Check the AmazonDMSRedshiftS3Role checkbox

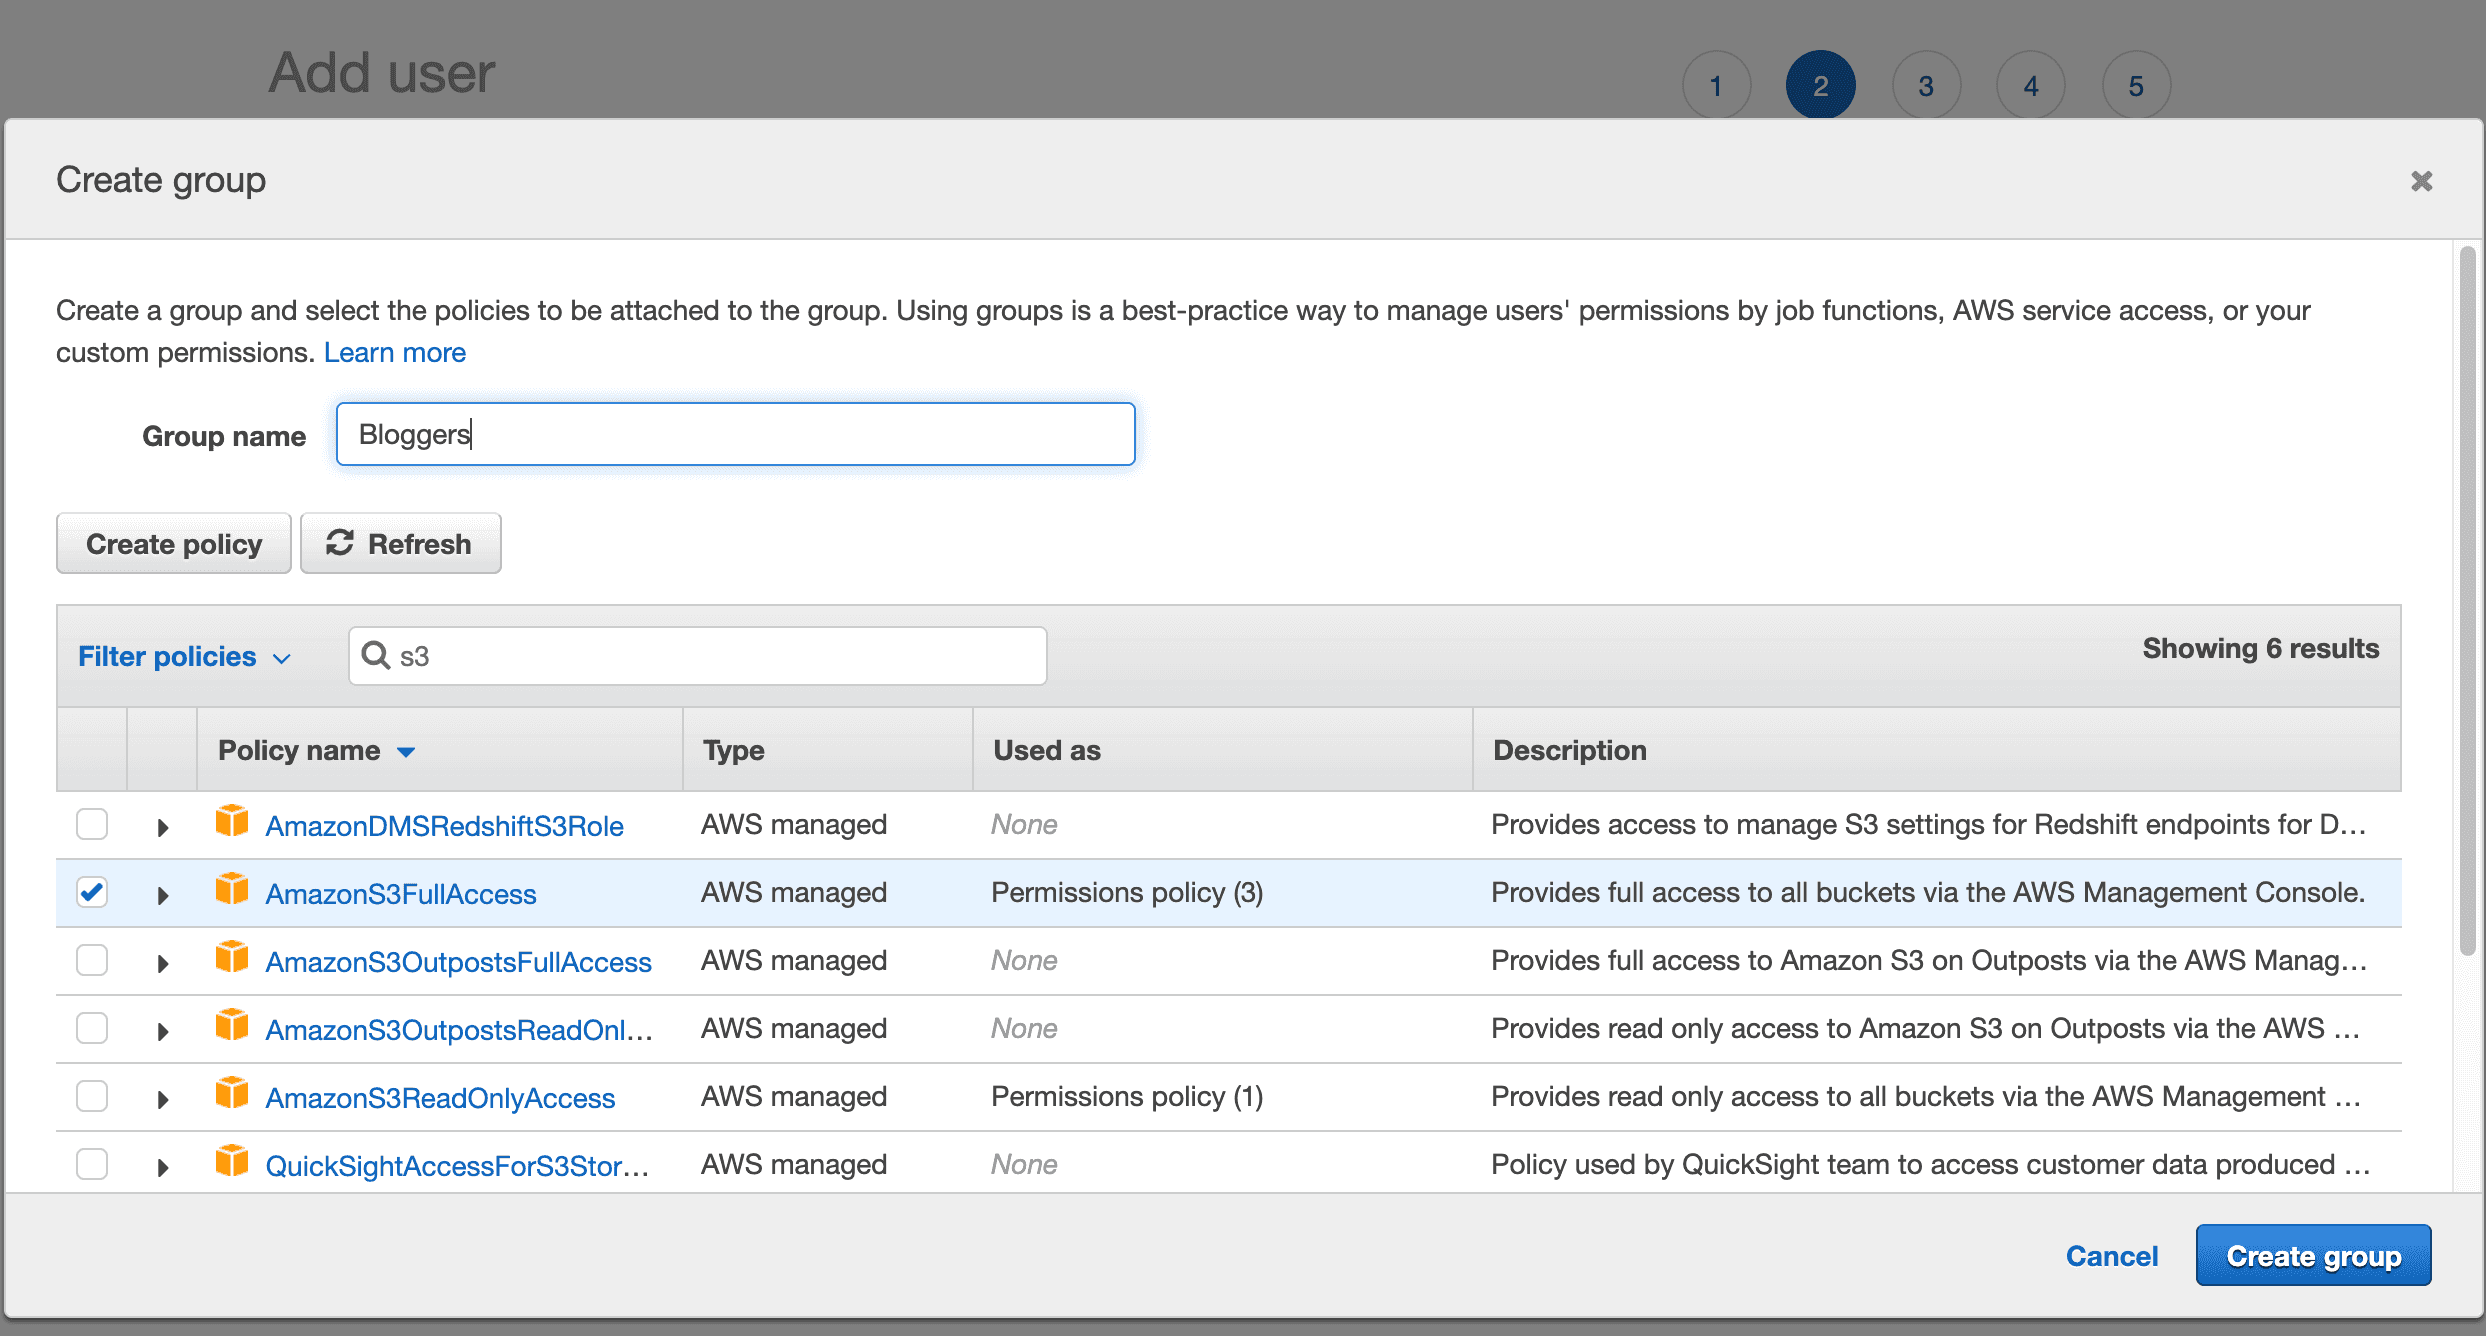pyautogui.click(x=92, y=824)
